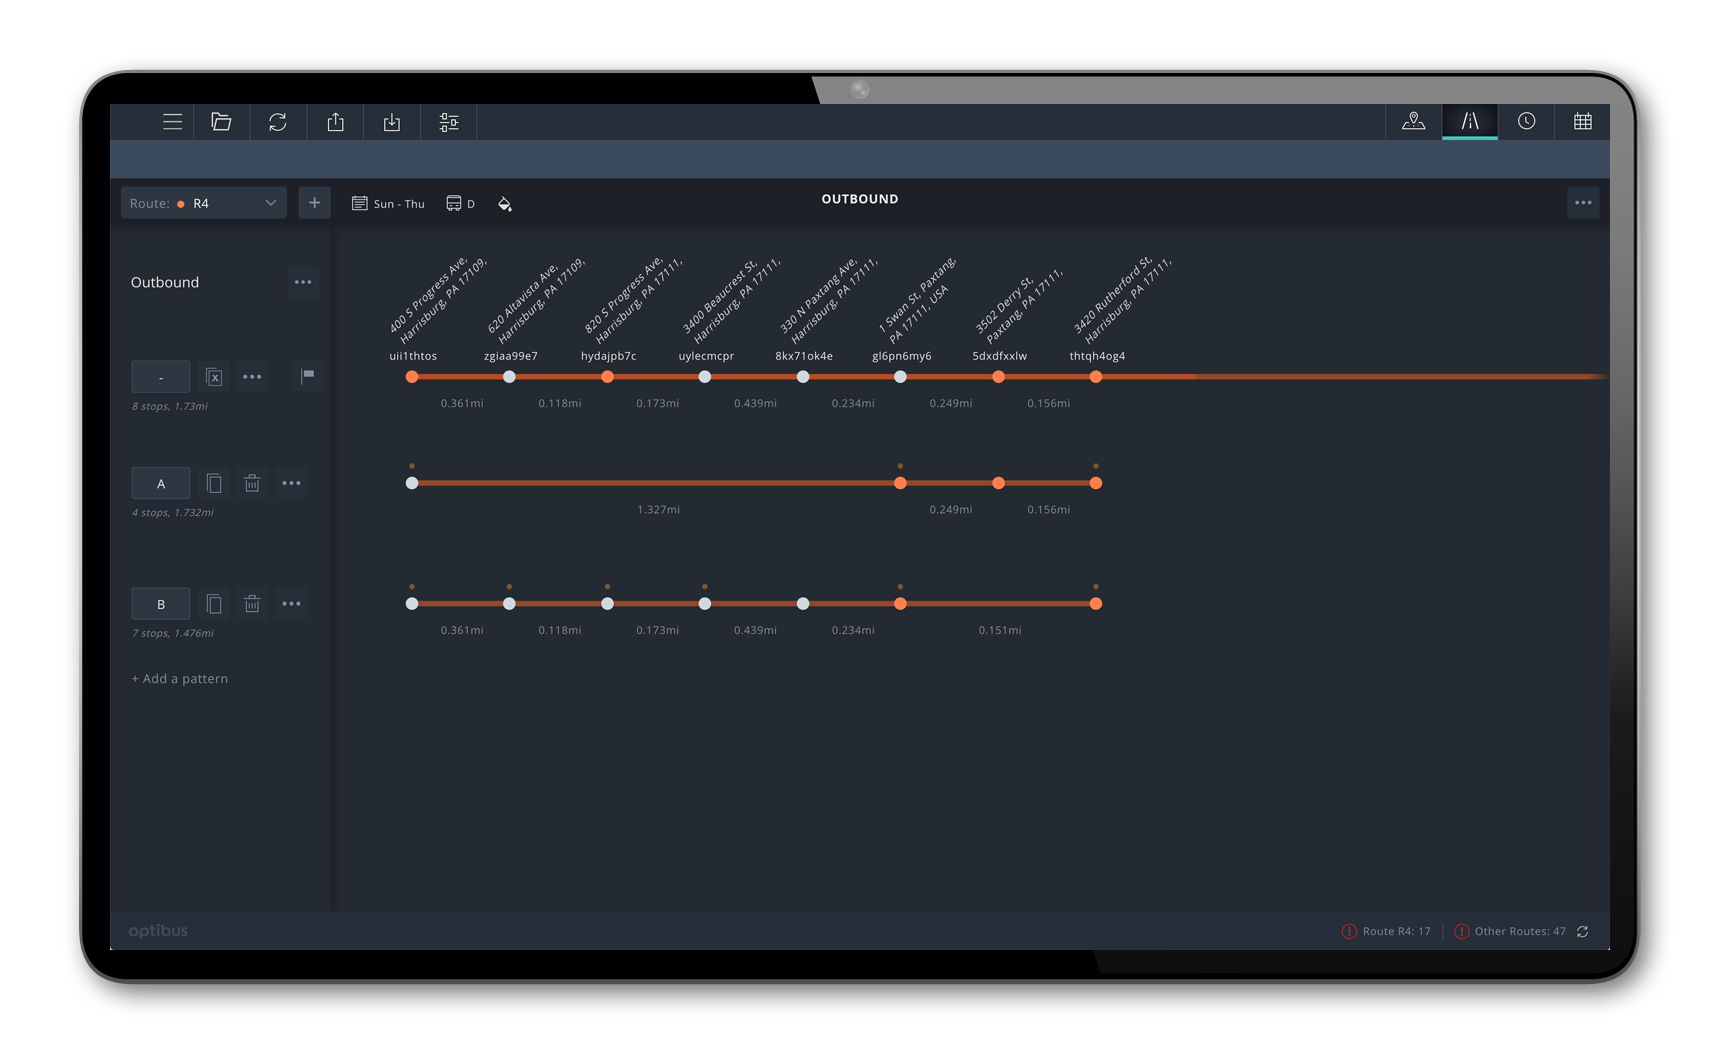The image size is (1720, 1053).
Task: Open the Sun - Thu days selector
Action: click(x=388, y=203)
